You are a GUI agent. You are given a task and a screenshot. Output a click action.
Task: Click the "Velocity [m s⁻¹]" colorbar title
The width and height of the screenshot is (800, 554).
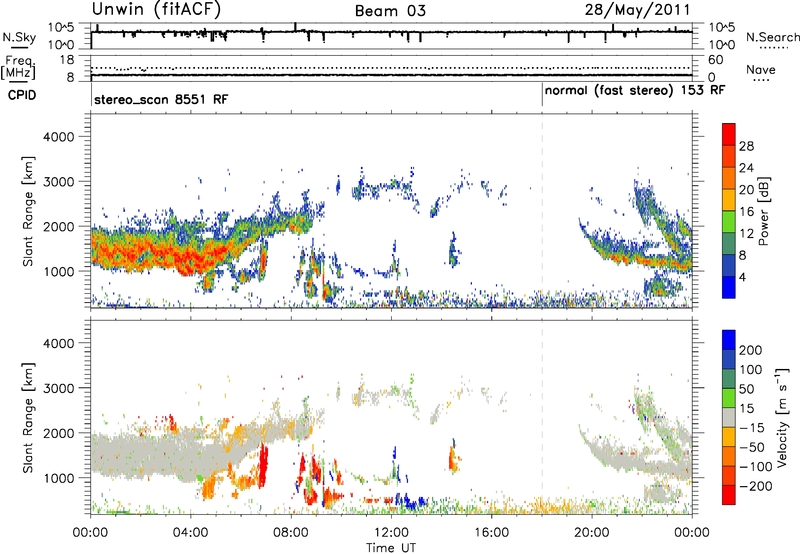(782, 417)
